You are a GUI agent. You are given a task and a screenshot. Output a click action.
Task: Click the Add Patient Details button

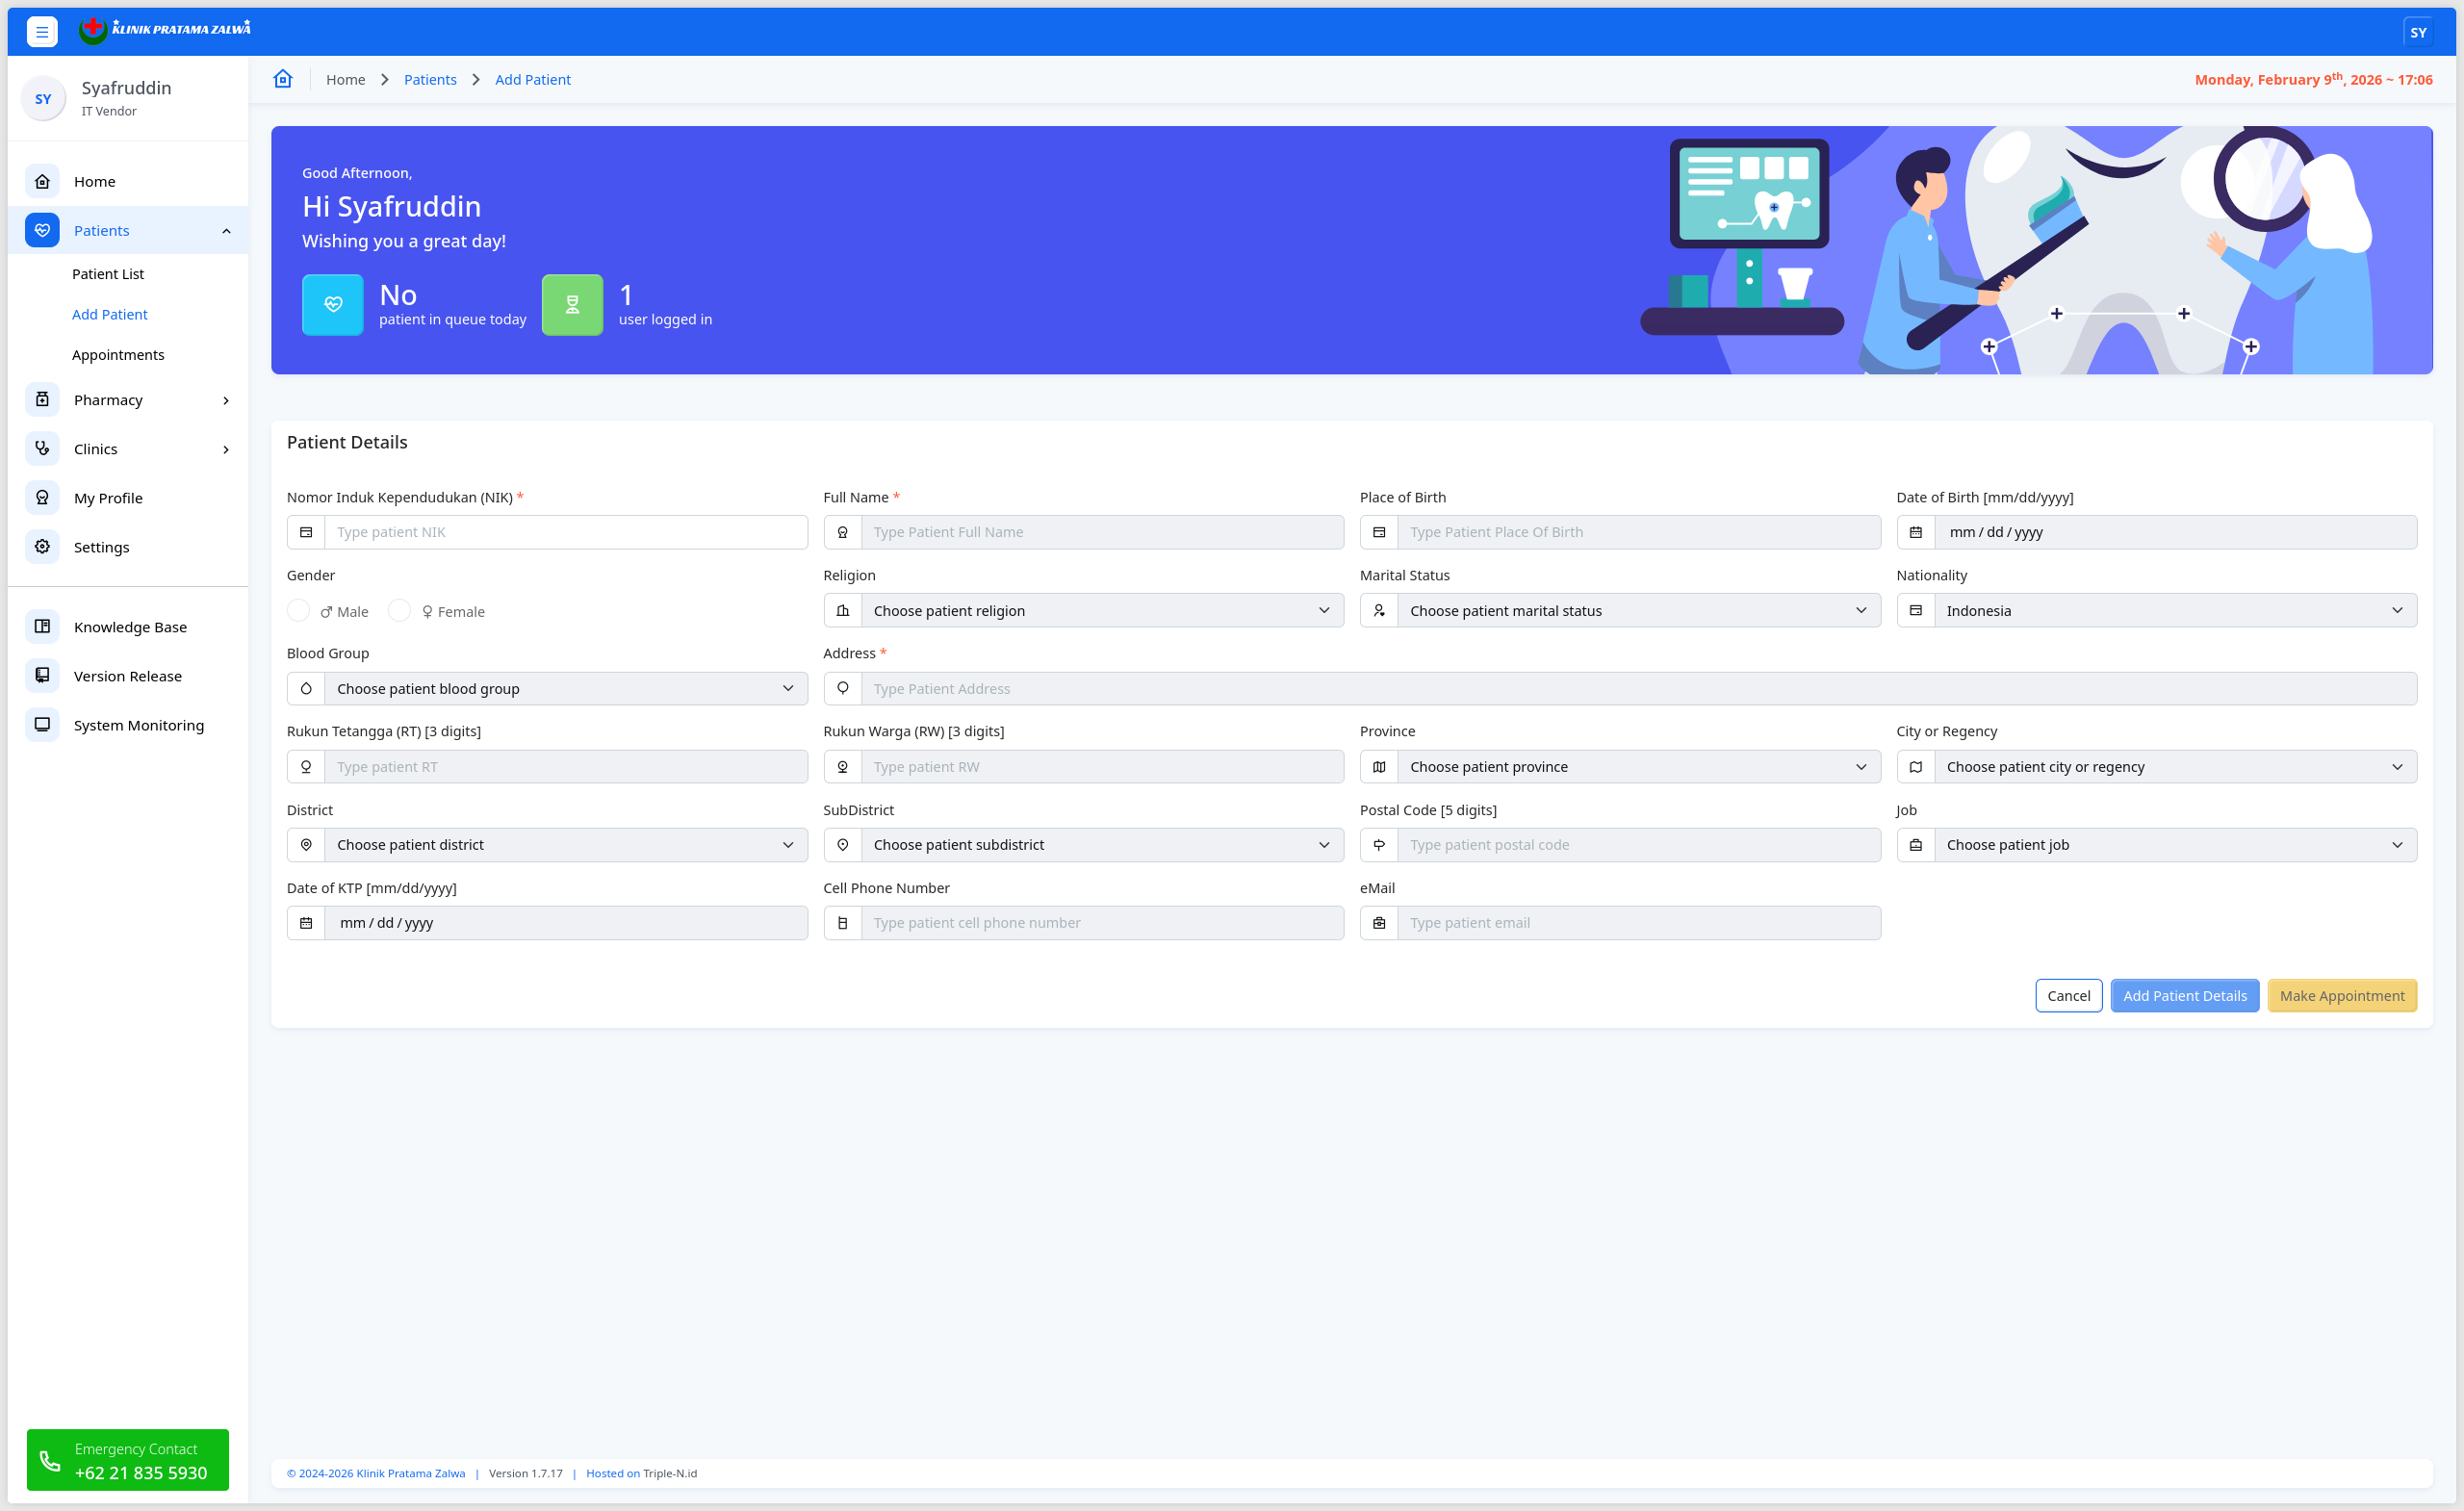(x=2184, y=996)
